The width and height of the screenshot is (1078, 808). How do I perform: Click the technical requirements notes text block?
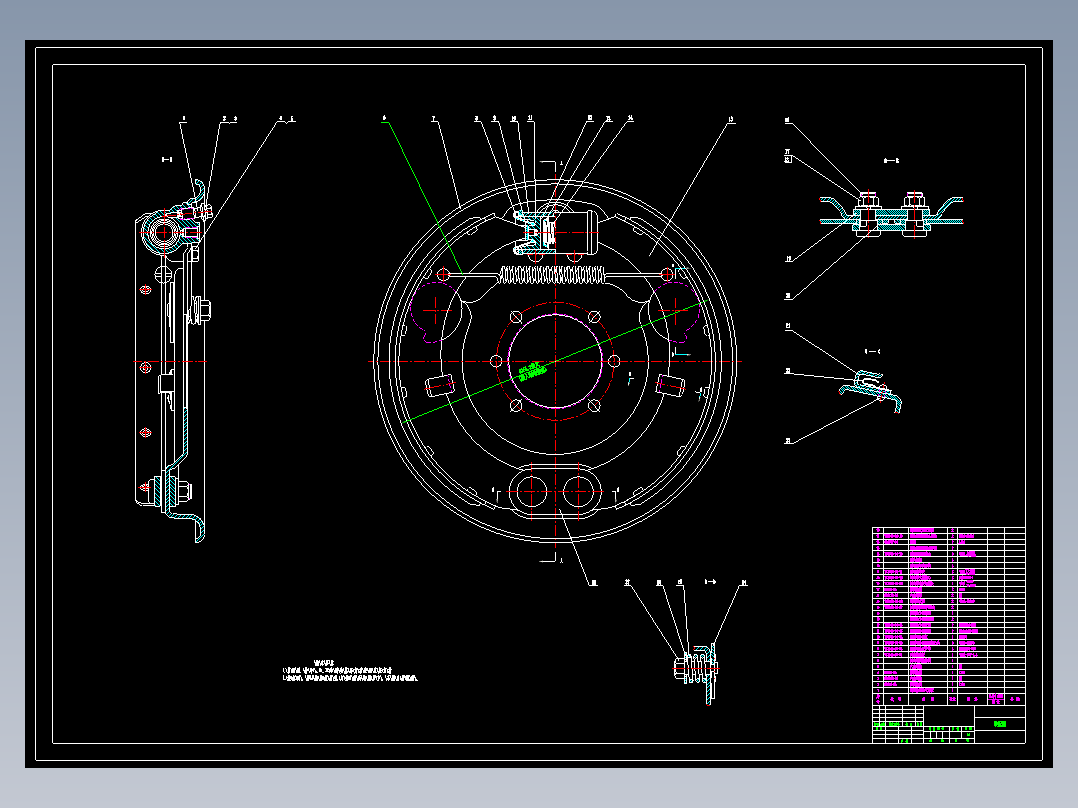pyautogui.click(x=350, y=672)
